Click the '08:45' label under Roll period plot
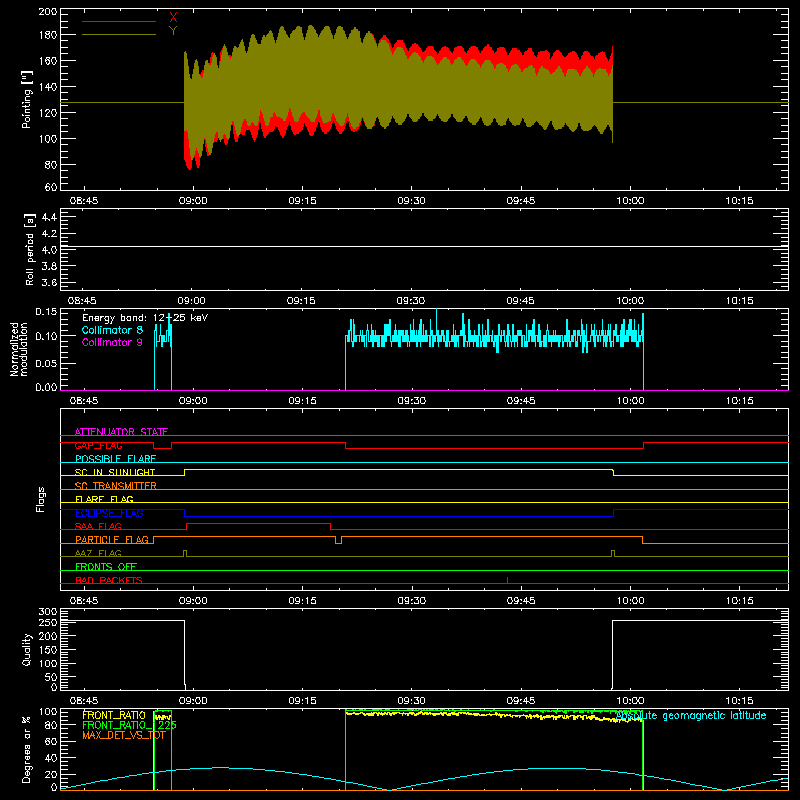This screenshot has width=800, height=800. (x=82, y=301)
